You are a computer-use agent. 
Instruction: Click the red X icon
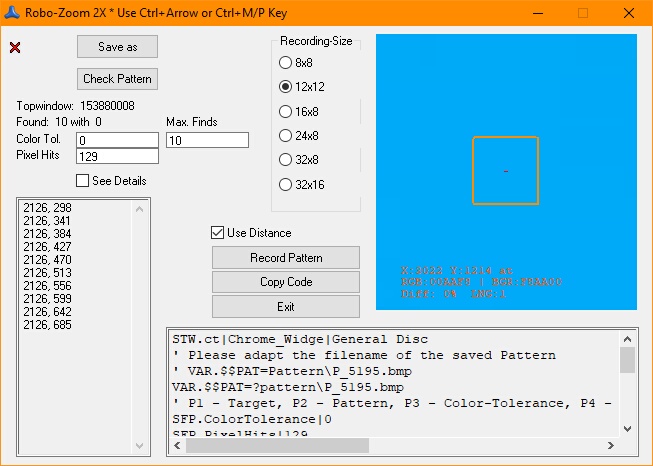coord(15,48)
